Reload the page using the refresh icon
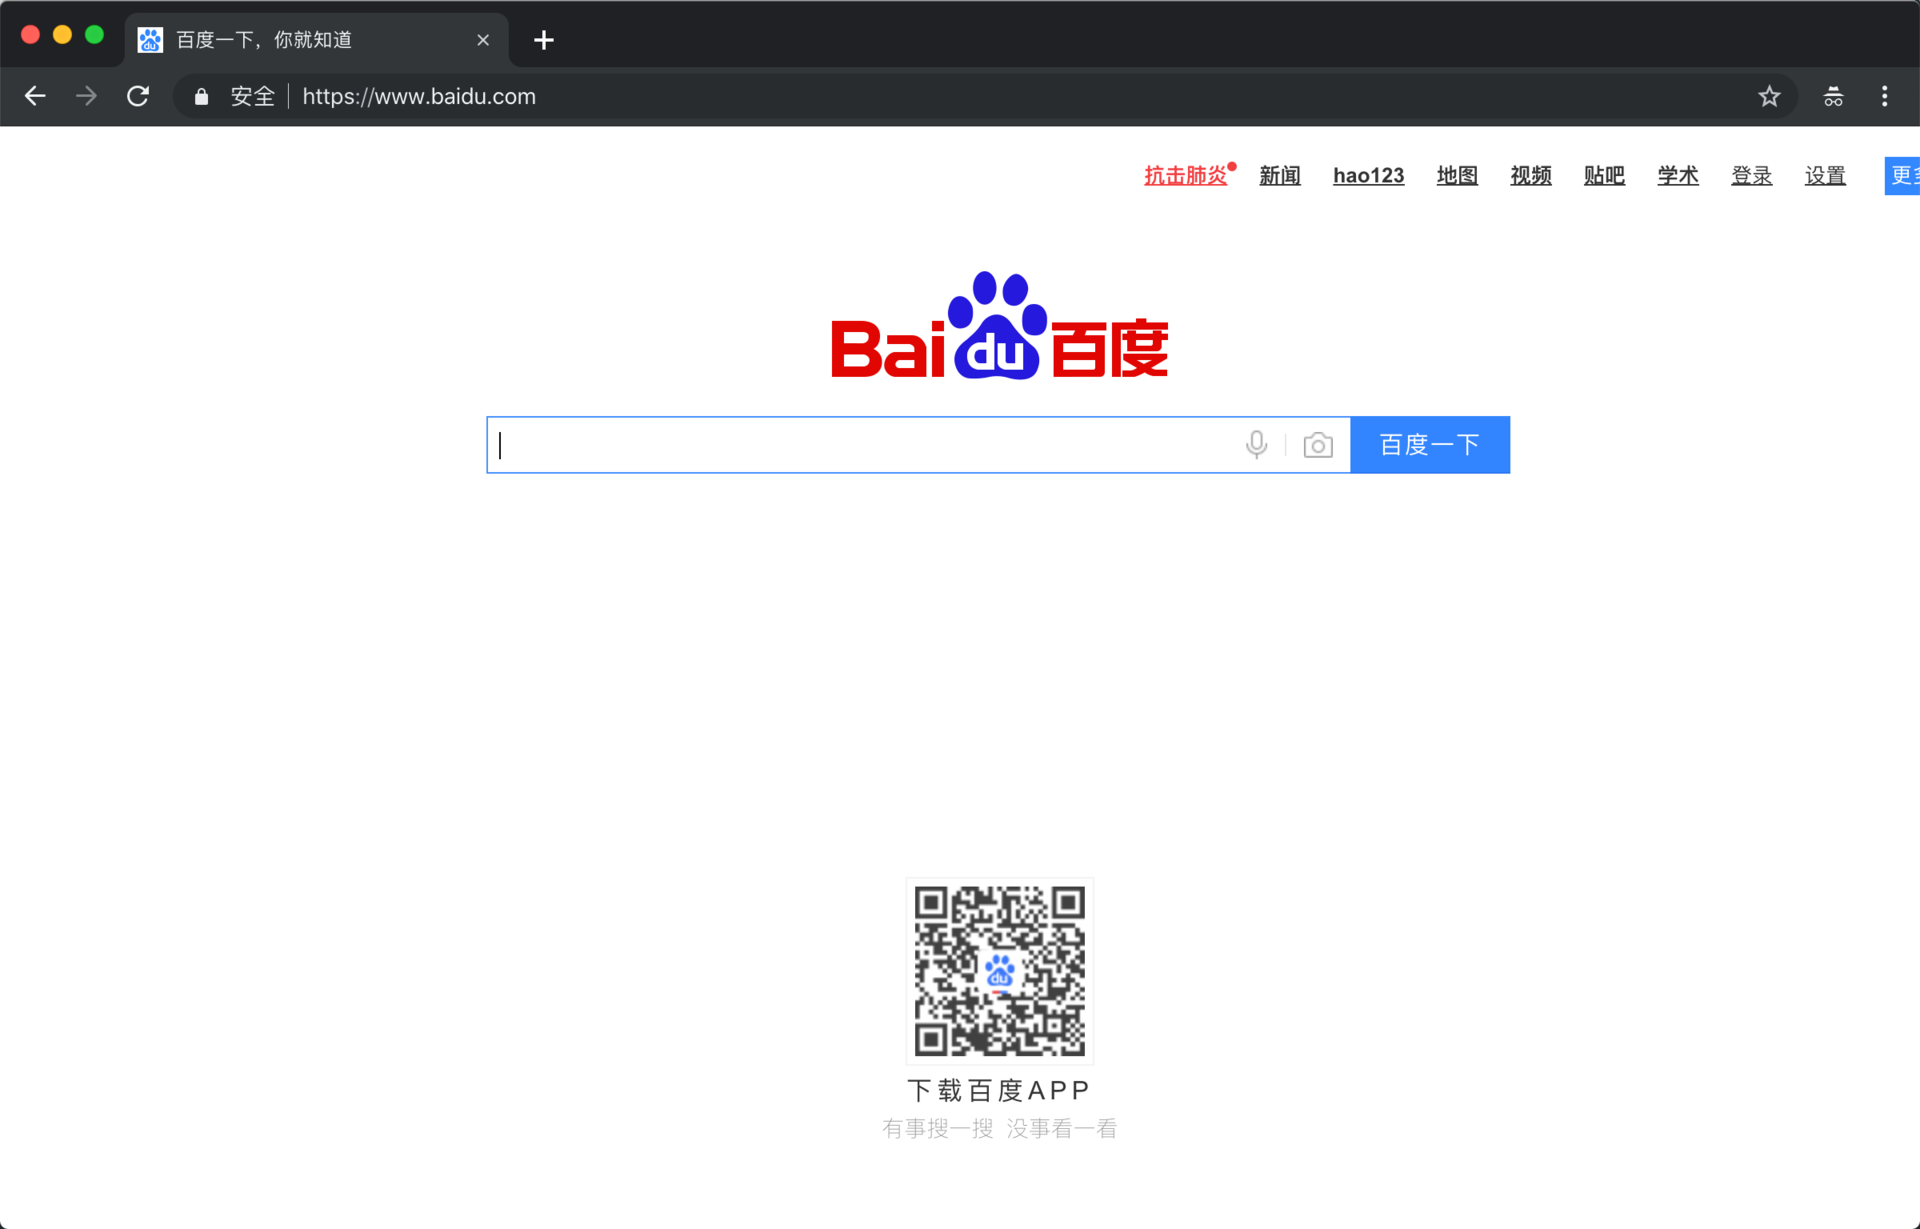The width and height of the screenshot is (1920, 1229). click(138, 96)
